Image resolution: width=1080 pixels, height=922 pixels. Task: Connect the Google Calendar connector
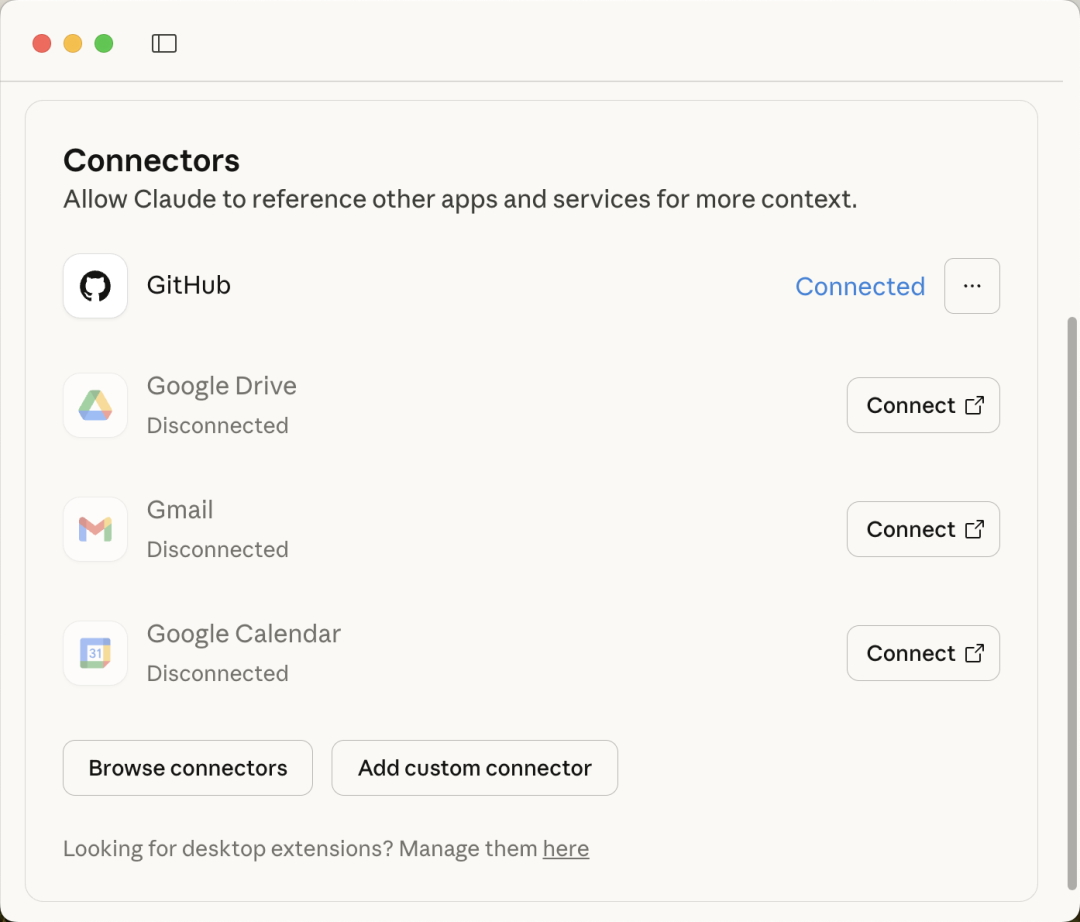923,653
